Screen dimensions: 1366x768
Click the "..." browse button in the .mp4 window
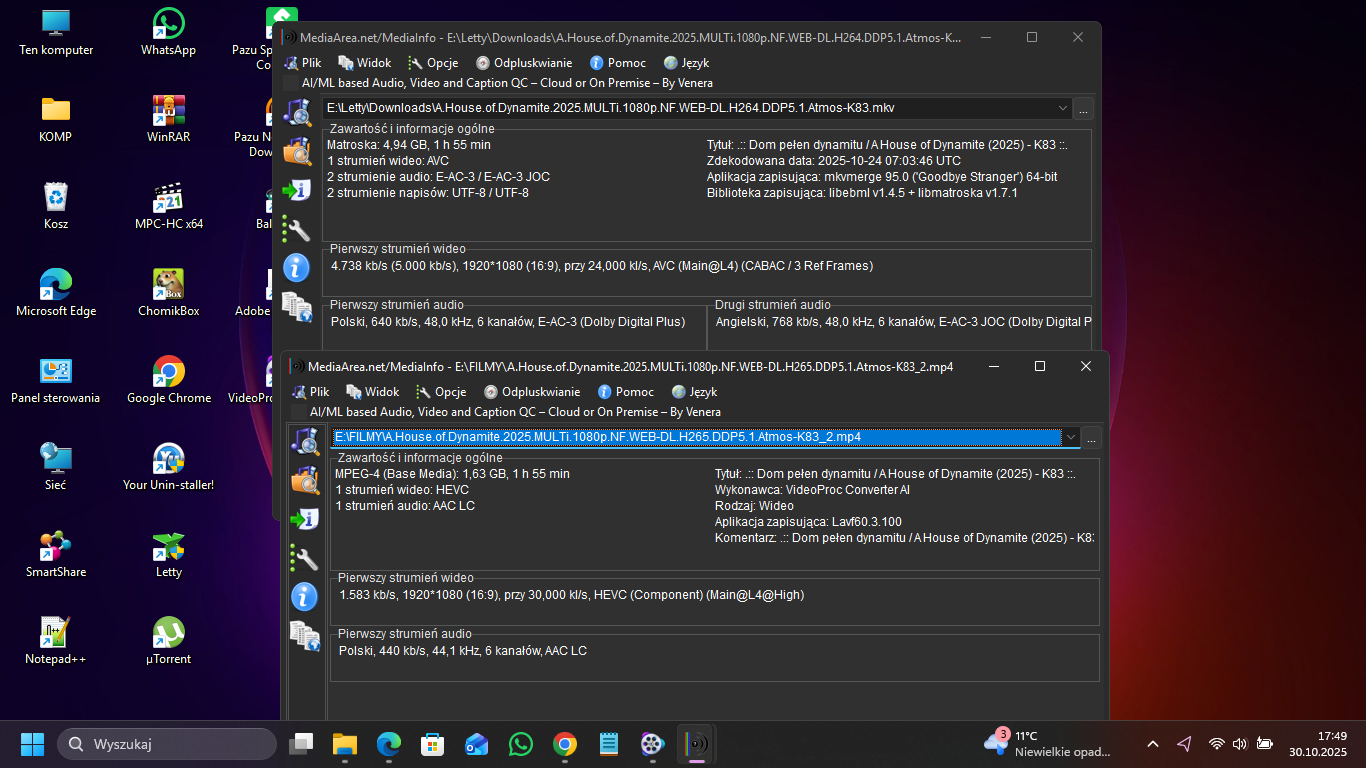click(1091, 438)
